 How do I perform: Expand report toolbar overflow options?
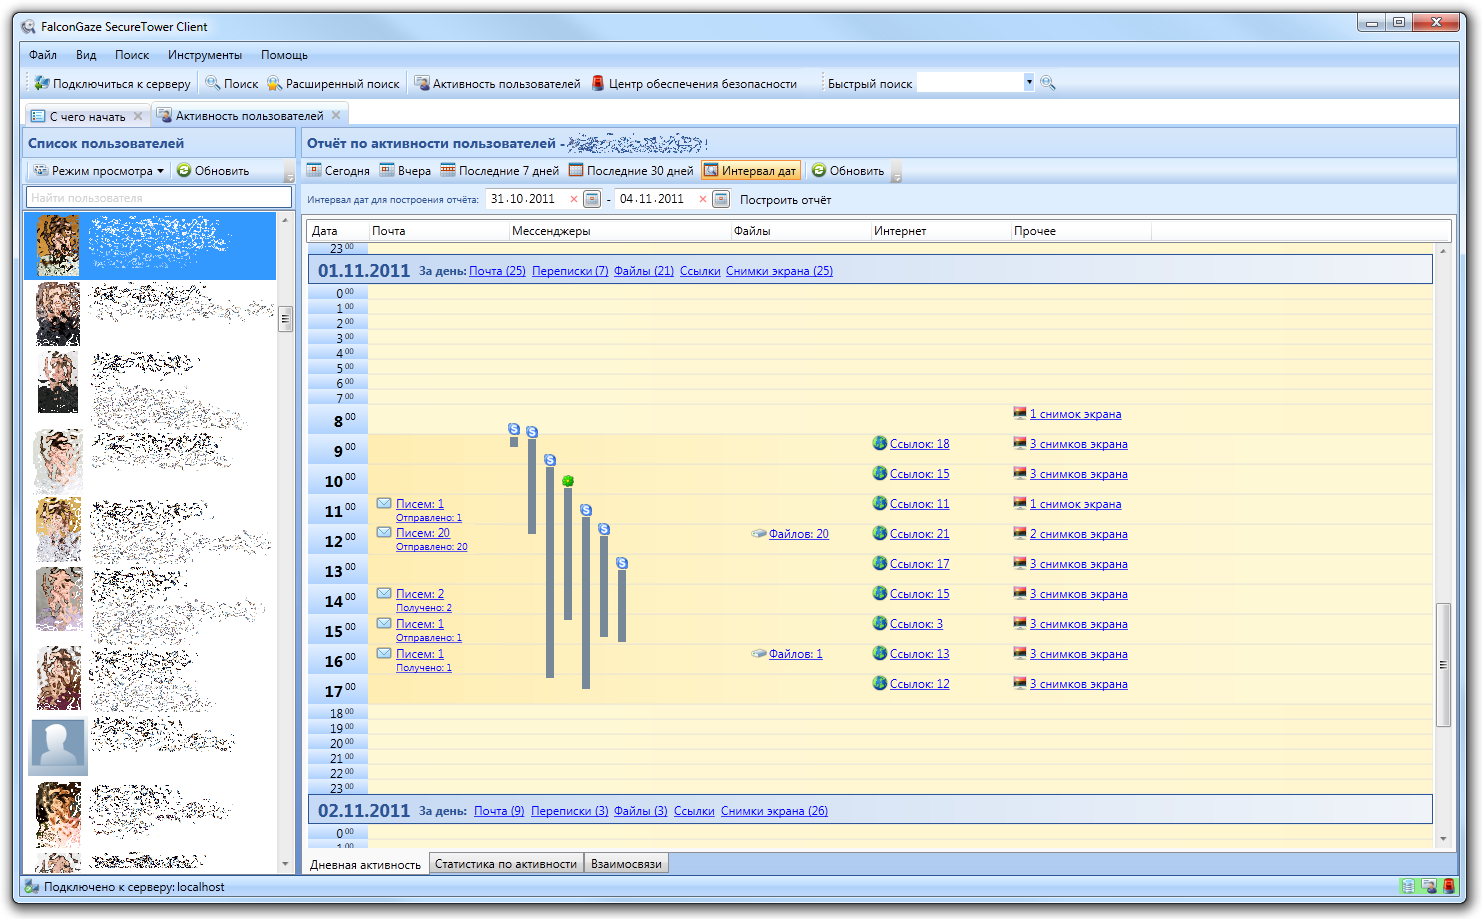click(x=897, y=174)
